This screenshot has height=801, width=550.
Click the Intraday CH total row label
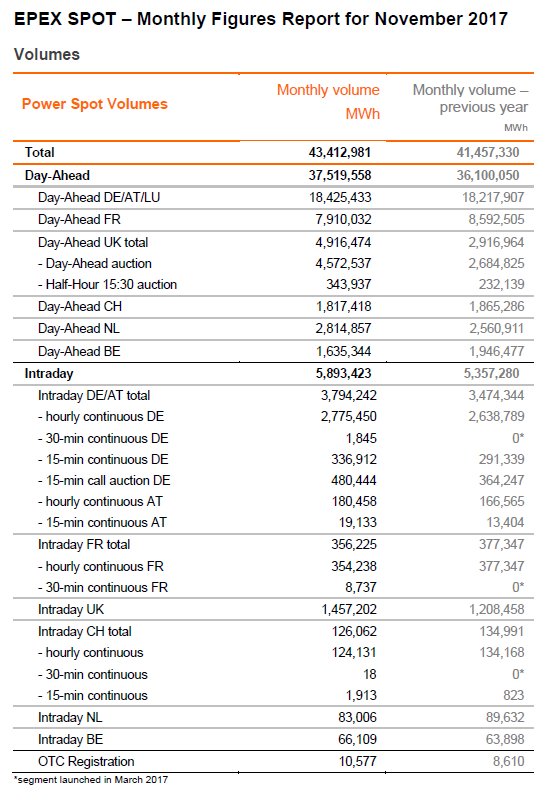(x=85, y=631)
